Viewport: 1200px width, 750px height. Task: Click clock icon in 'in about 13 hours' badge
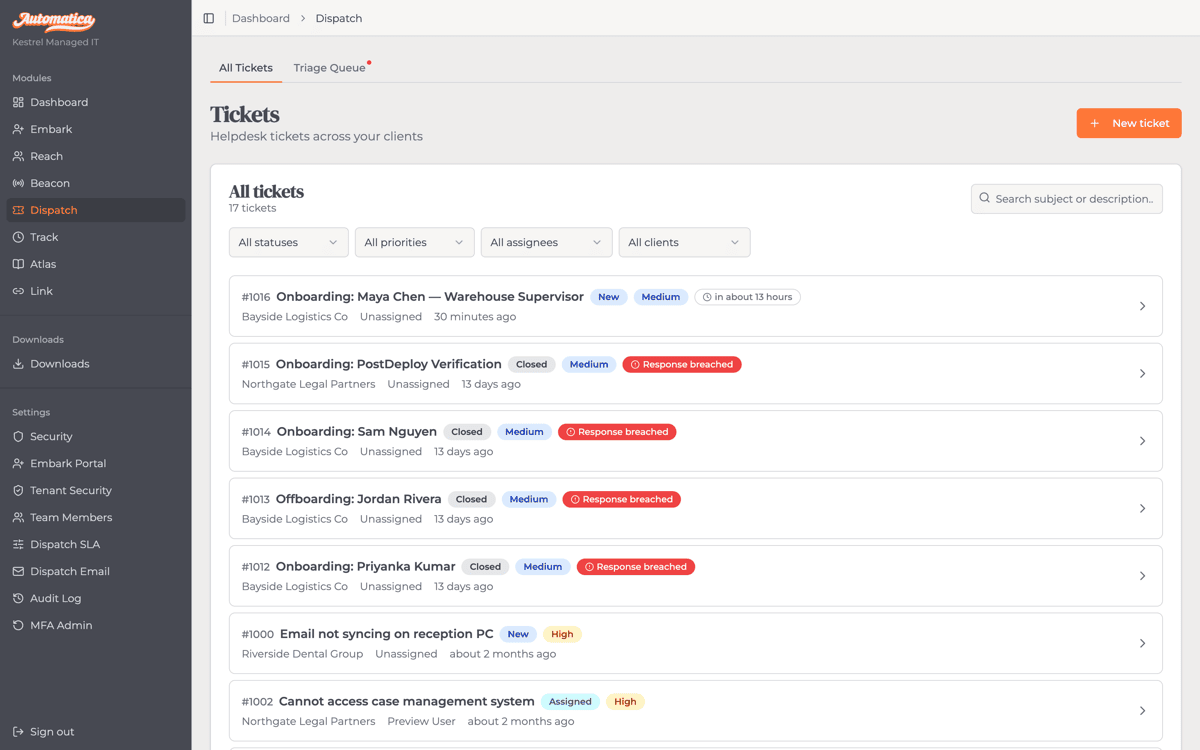click(707, 297)
